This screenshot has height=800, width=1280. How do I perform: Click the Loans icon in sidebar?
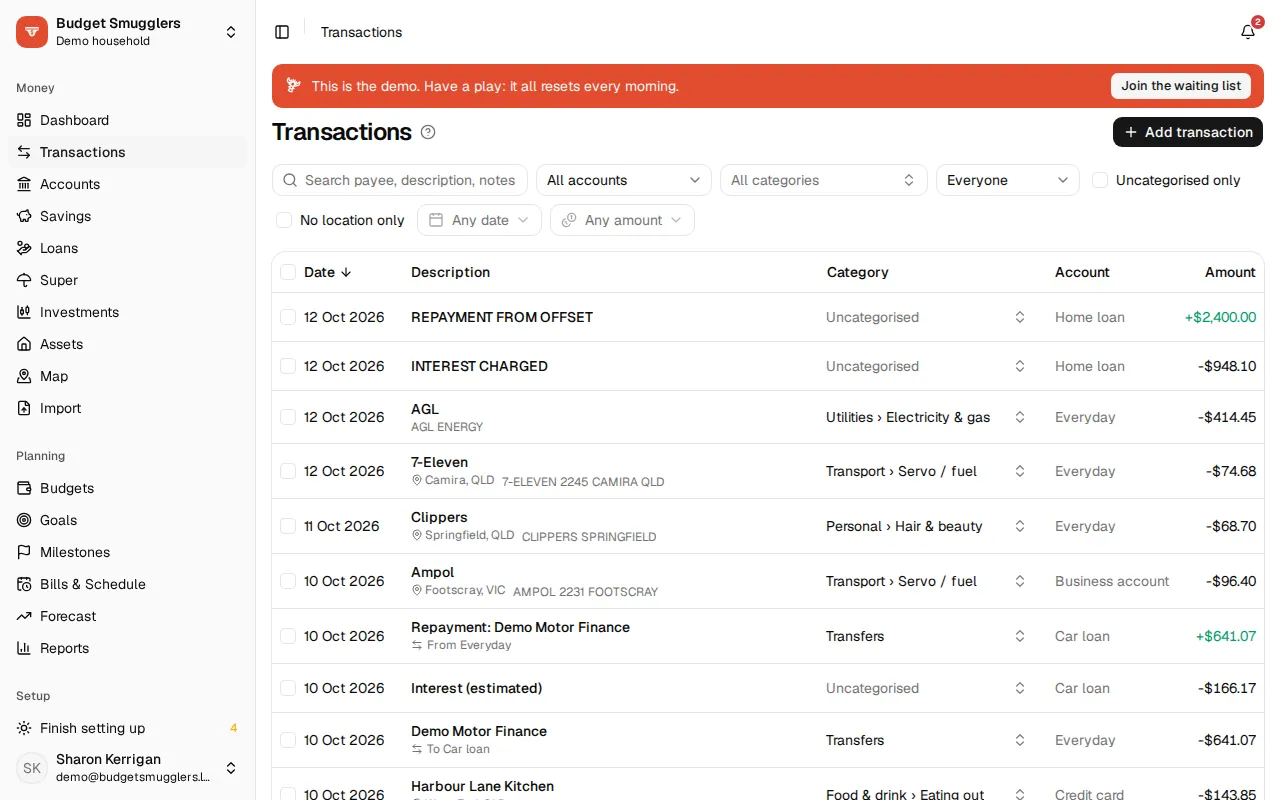[x=24, y=248]
